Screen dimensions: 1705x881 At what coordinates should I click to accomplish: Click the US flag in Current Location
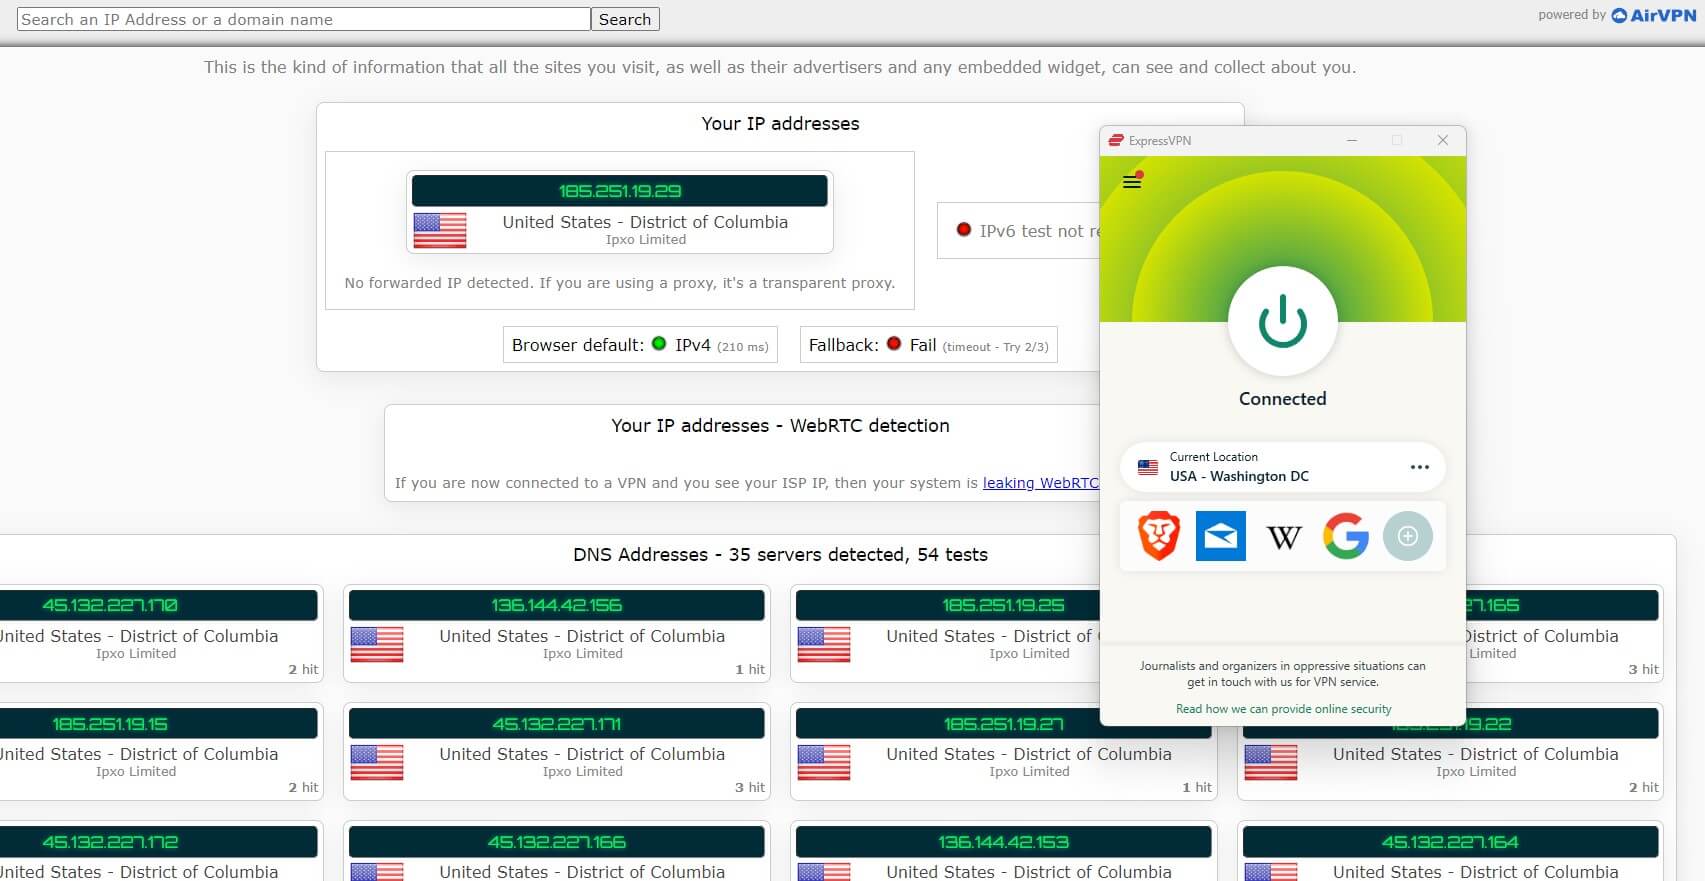tap(1148, 467)
